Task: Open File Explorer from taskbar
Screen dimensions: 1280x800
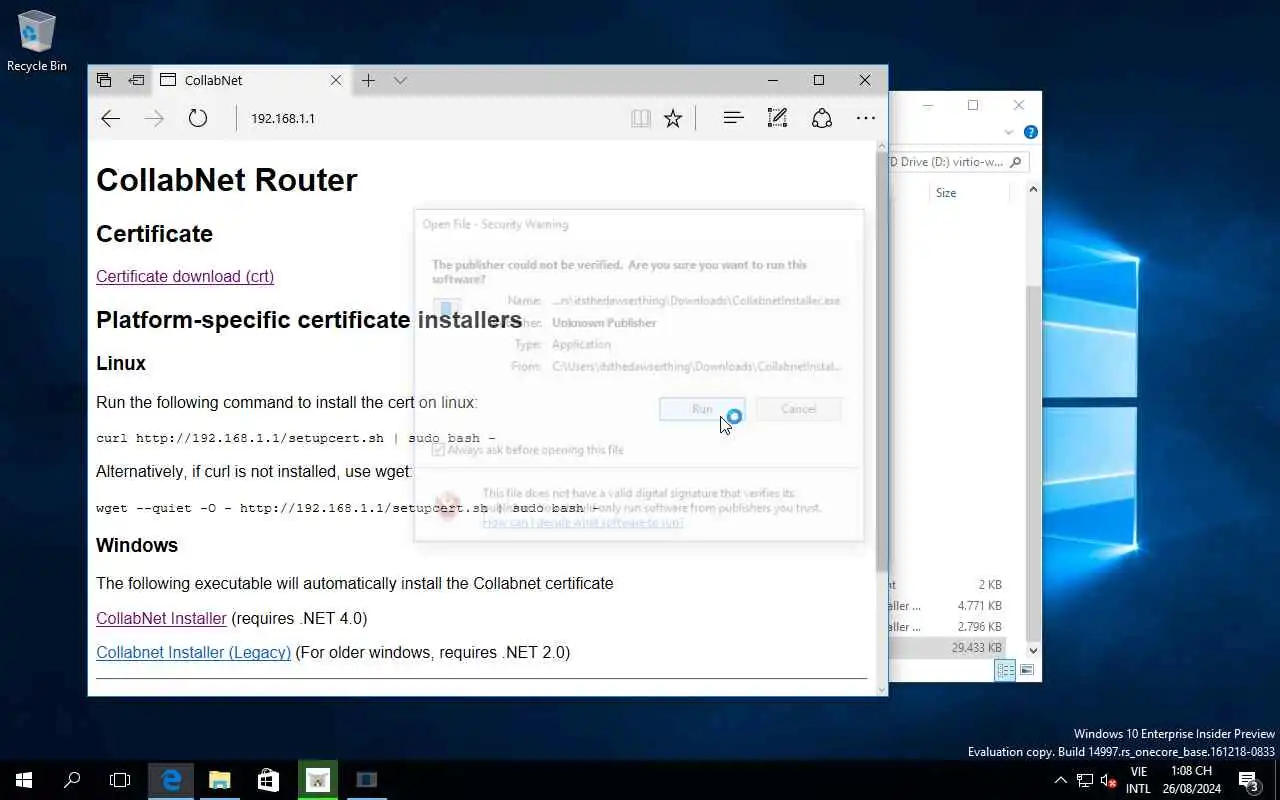Action: [220, 780]
